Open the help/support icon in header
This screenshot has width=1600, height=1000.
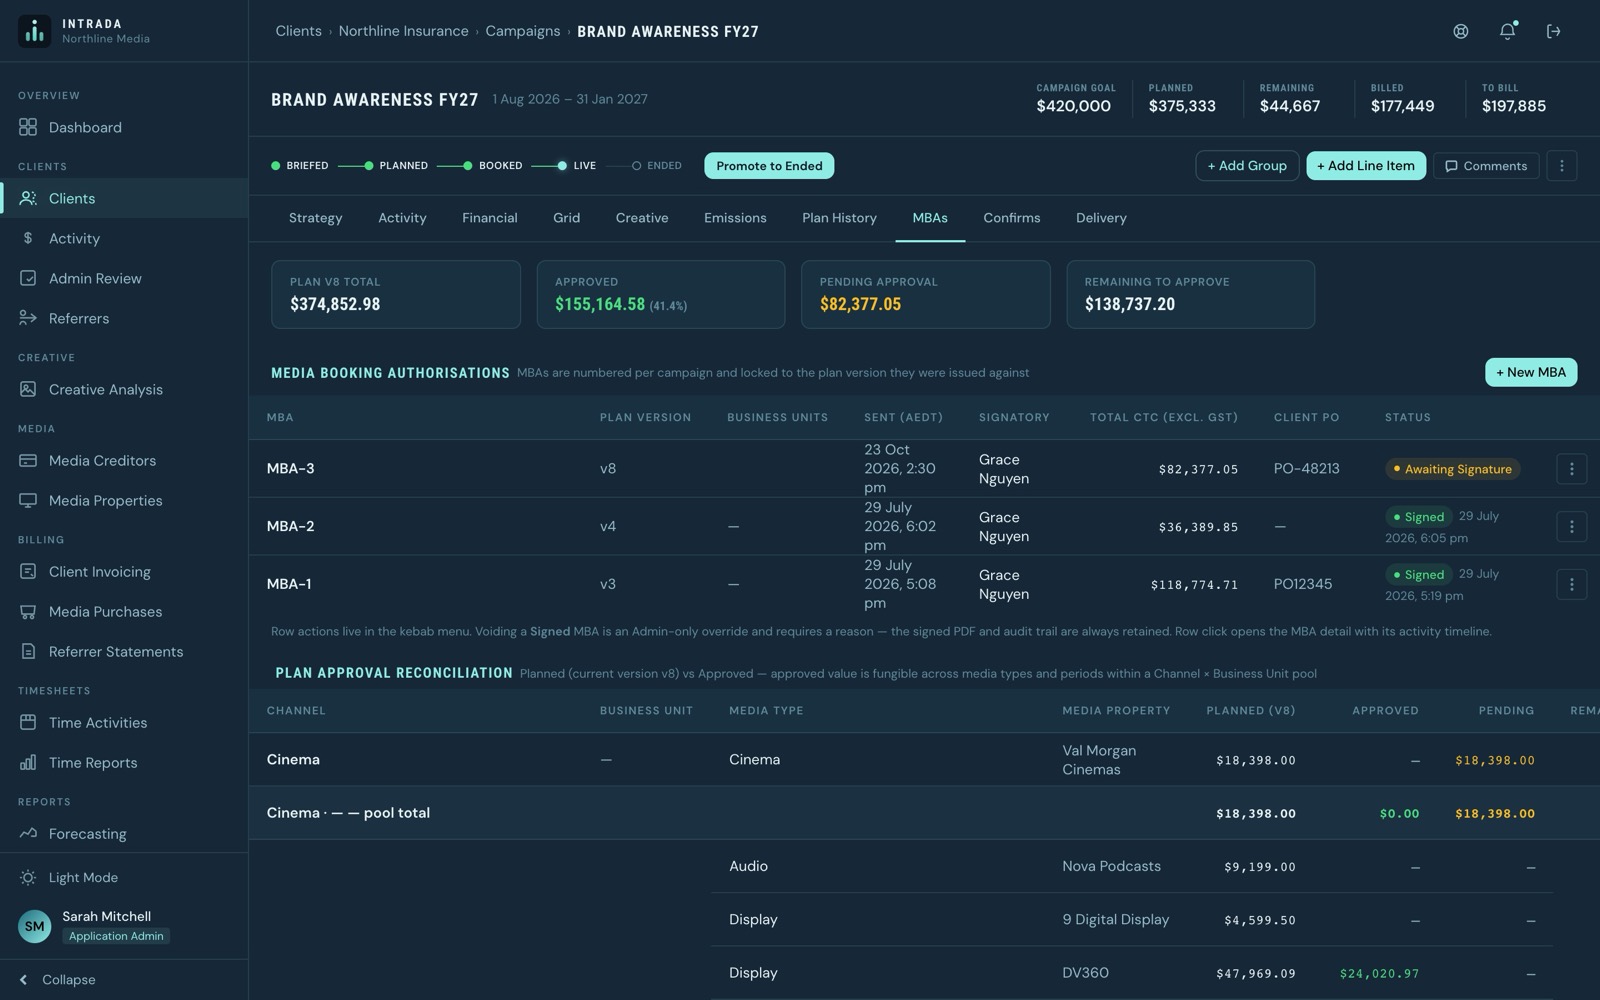point(1460,31)
